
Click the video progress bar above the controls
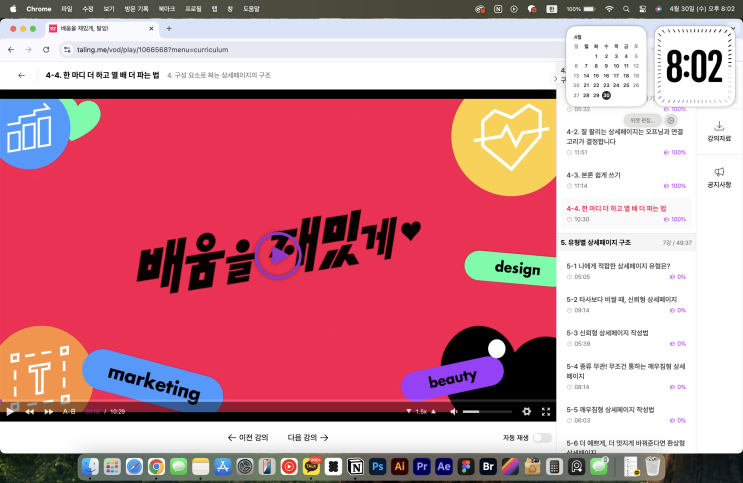pos(278,402)
